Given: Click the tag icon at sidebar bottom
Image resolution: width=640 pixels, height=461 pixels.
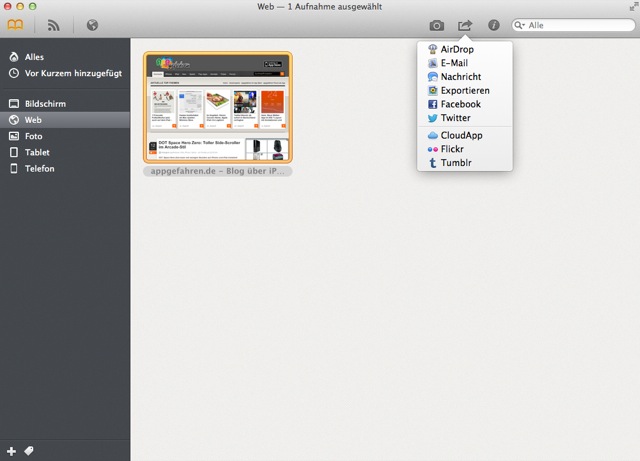Looking at the screenshot, I should click(x=29, y=451).
